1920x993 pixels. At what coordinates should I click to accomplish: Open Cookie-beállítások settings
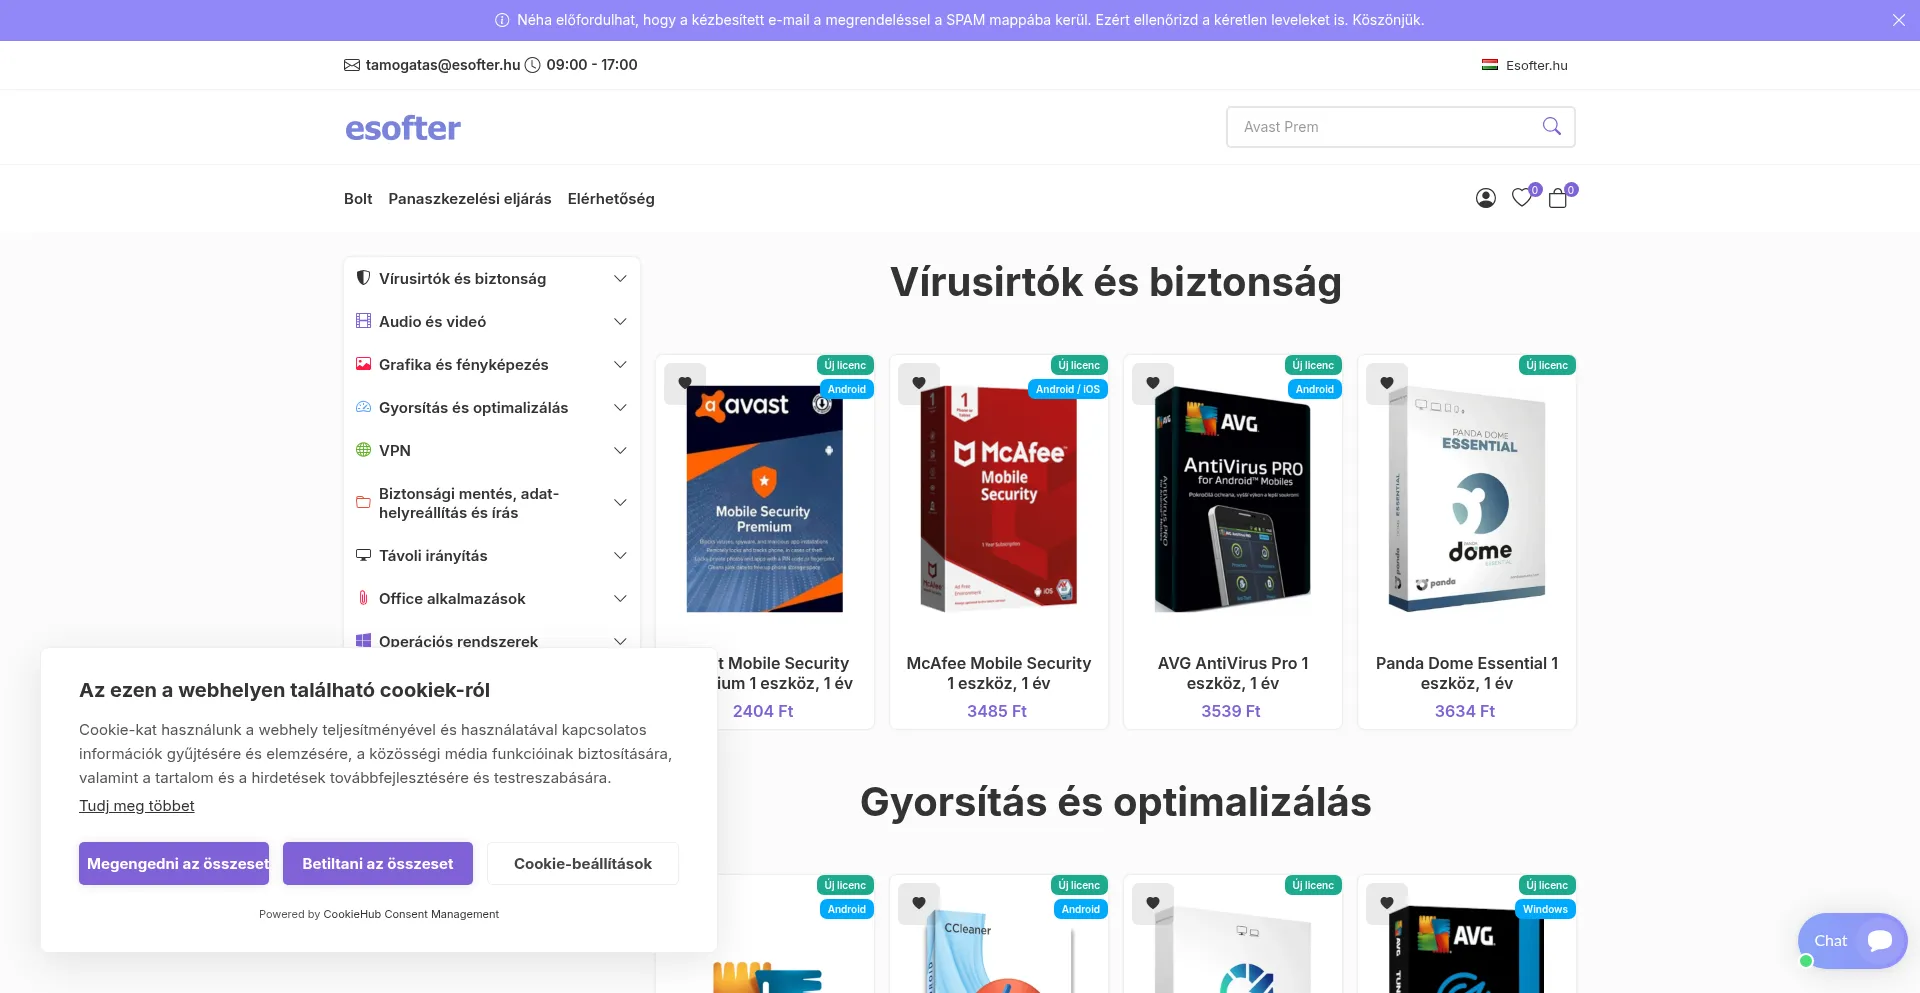[583, 863]
